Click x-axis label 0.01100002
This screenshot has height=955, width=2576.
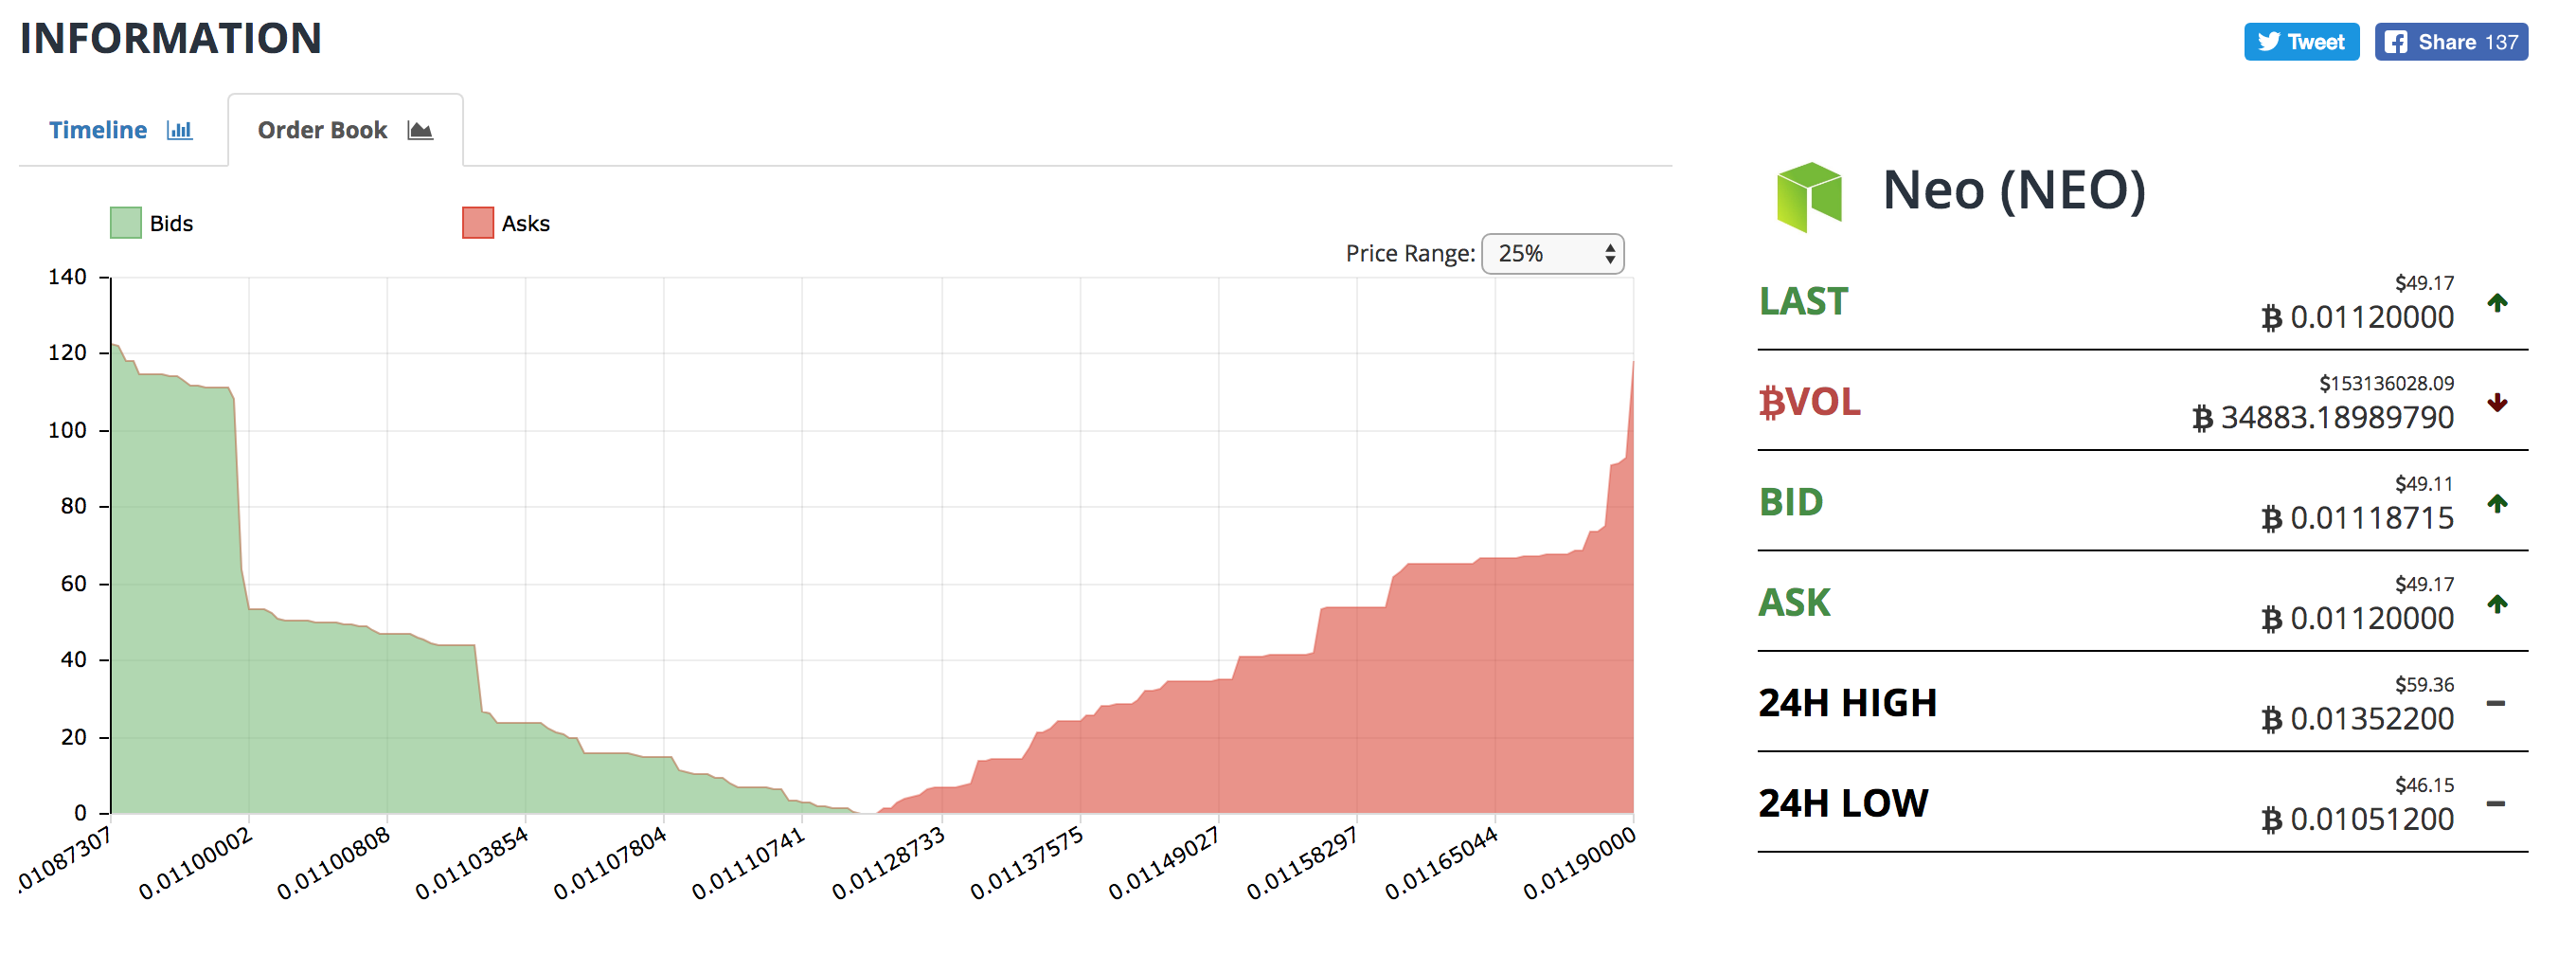[x=196, y=864]
